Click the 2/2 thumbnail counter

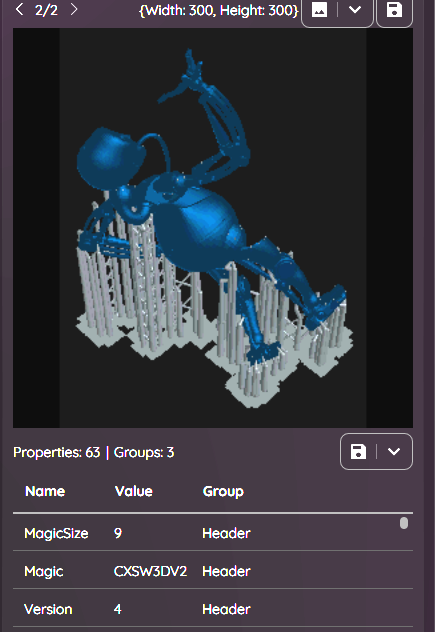coord(46,10)
